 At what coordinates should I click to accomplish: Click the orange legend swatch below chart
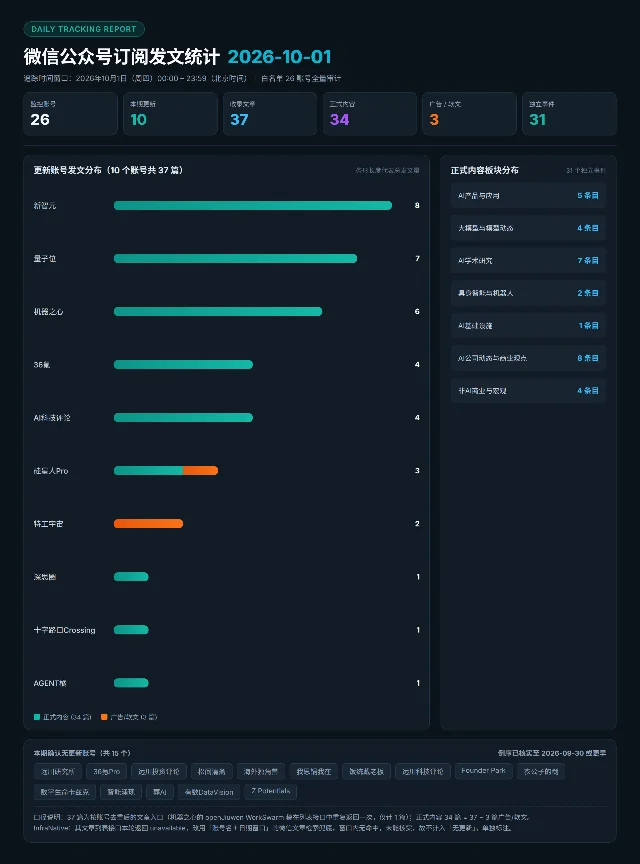(104, 717)
